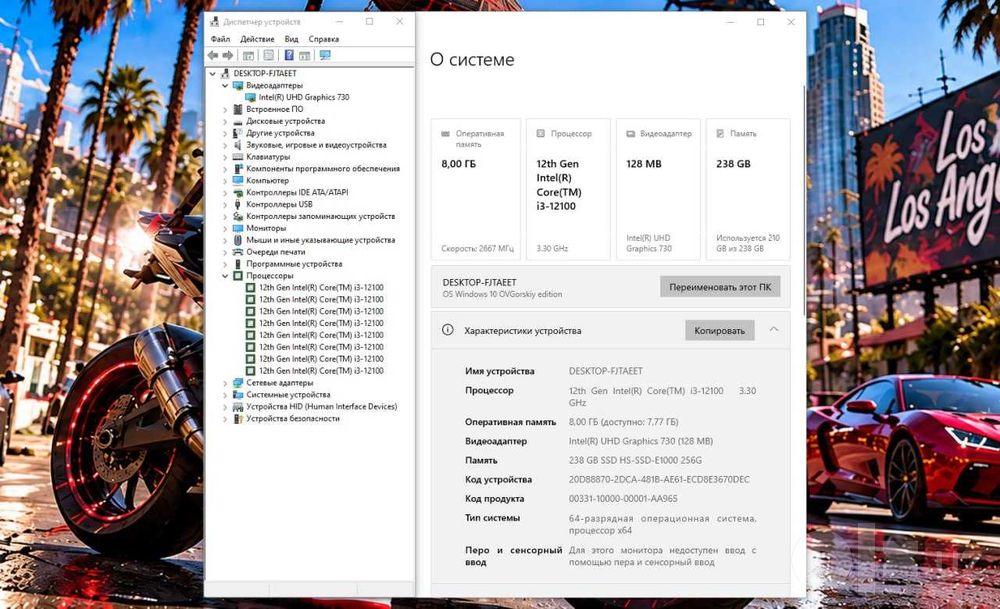The height and width of the screenshot is (609, 1000).
Task: Click the Контроллеры USB icon
Action: (x=238, y=204)
